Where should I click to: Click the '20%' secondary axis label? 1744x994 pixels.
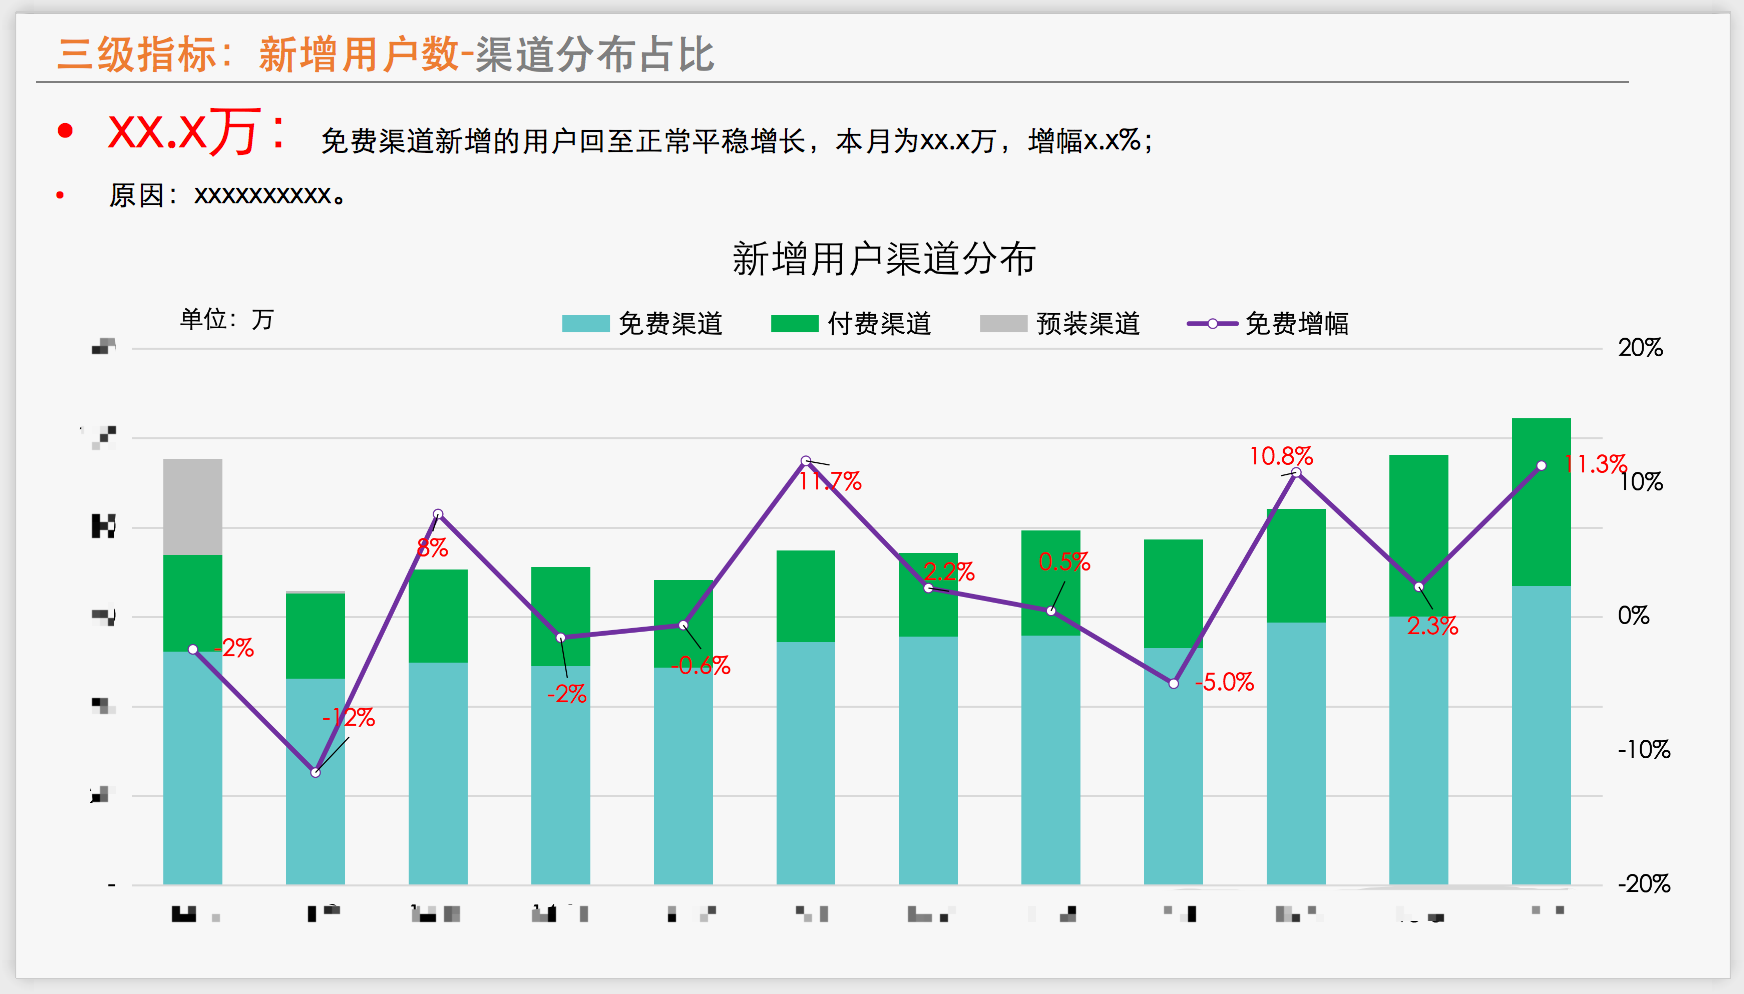click(1640, 348)
